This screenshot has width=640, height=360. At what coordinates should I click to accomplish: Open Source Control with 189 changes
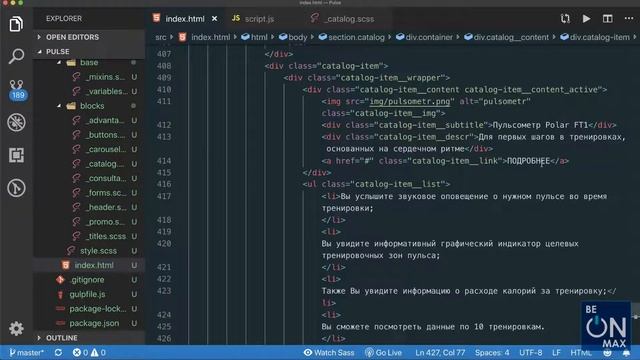click(x=17, y=90)
